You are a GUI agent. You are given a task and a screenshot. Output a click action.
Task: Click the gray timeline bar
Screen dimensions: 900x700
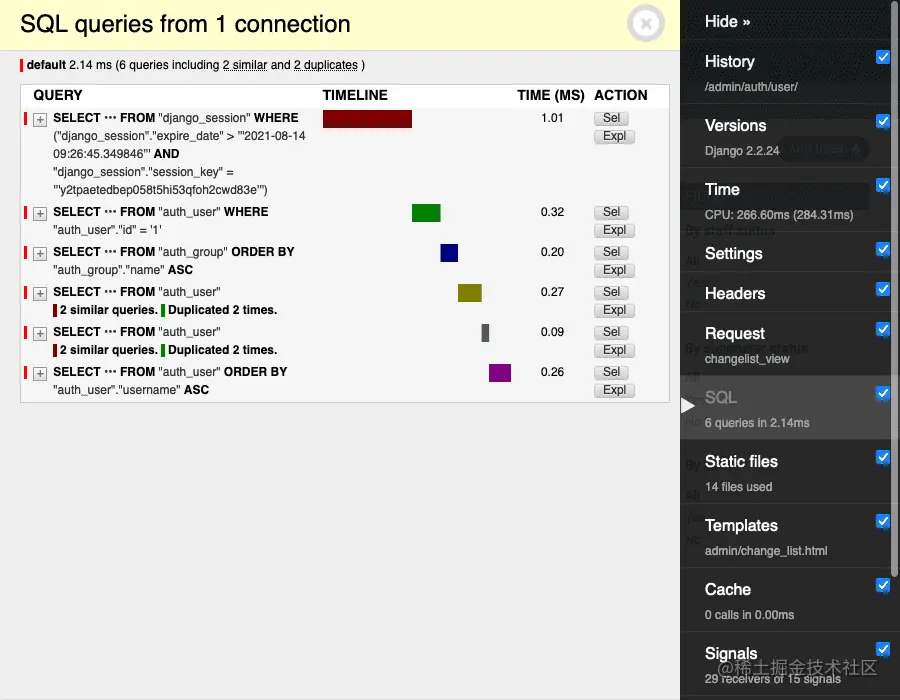[x=485, y=333]
